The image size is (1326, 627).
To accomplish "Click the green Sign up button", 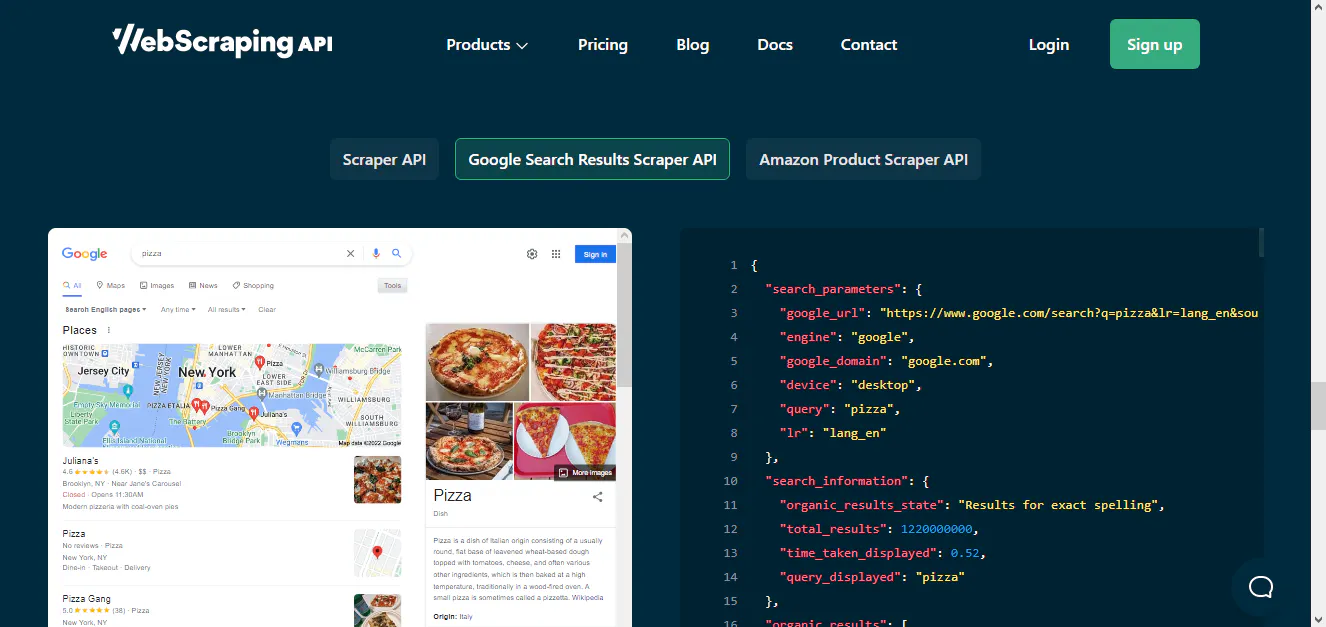I will coord(1154,44).
